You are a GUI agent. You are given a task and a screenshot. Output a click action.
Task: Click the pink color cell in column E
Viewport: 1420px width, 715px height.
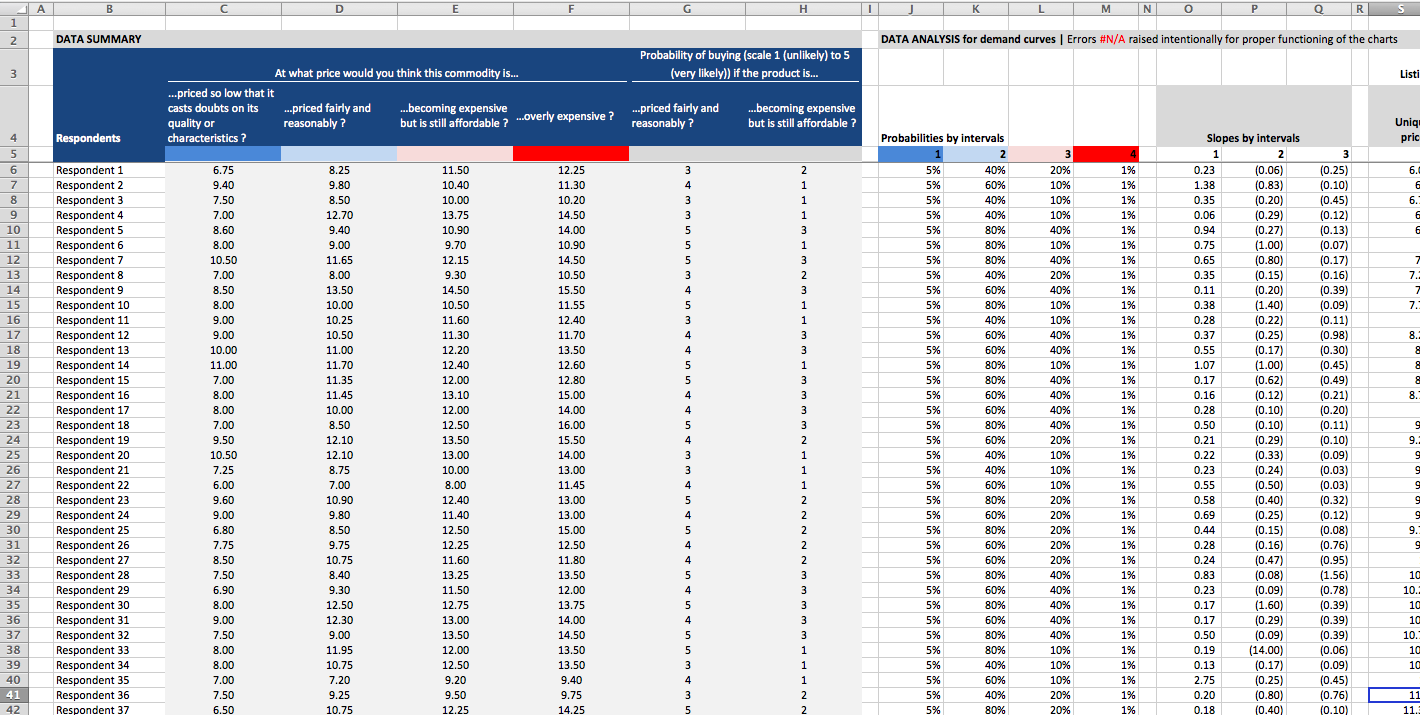[455, 153]
